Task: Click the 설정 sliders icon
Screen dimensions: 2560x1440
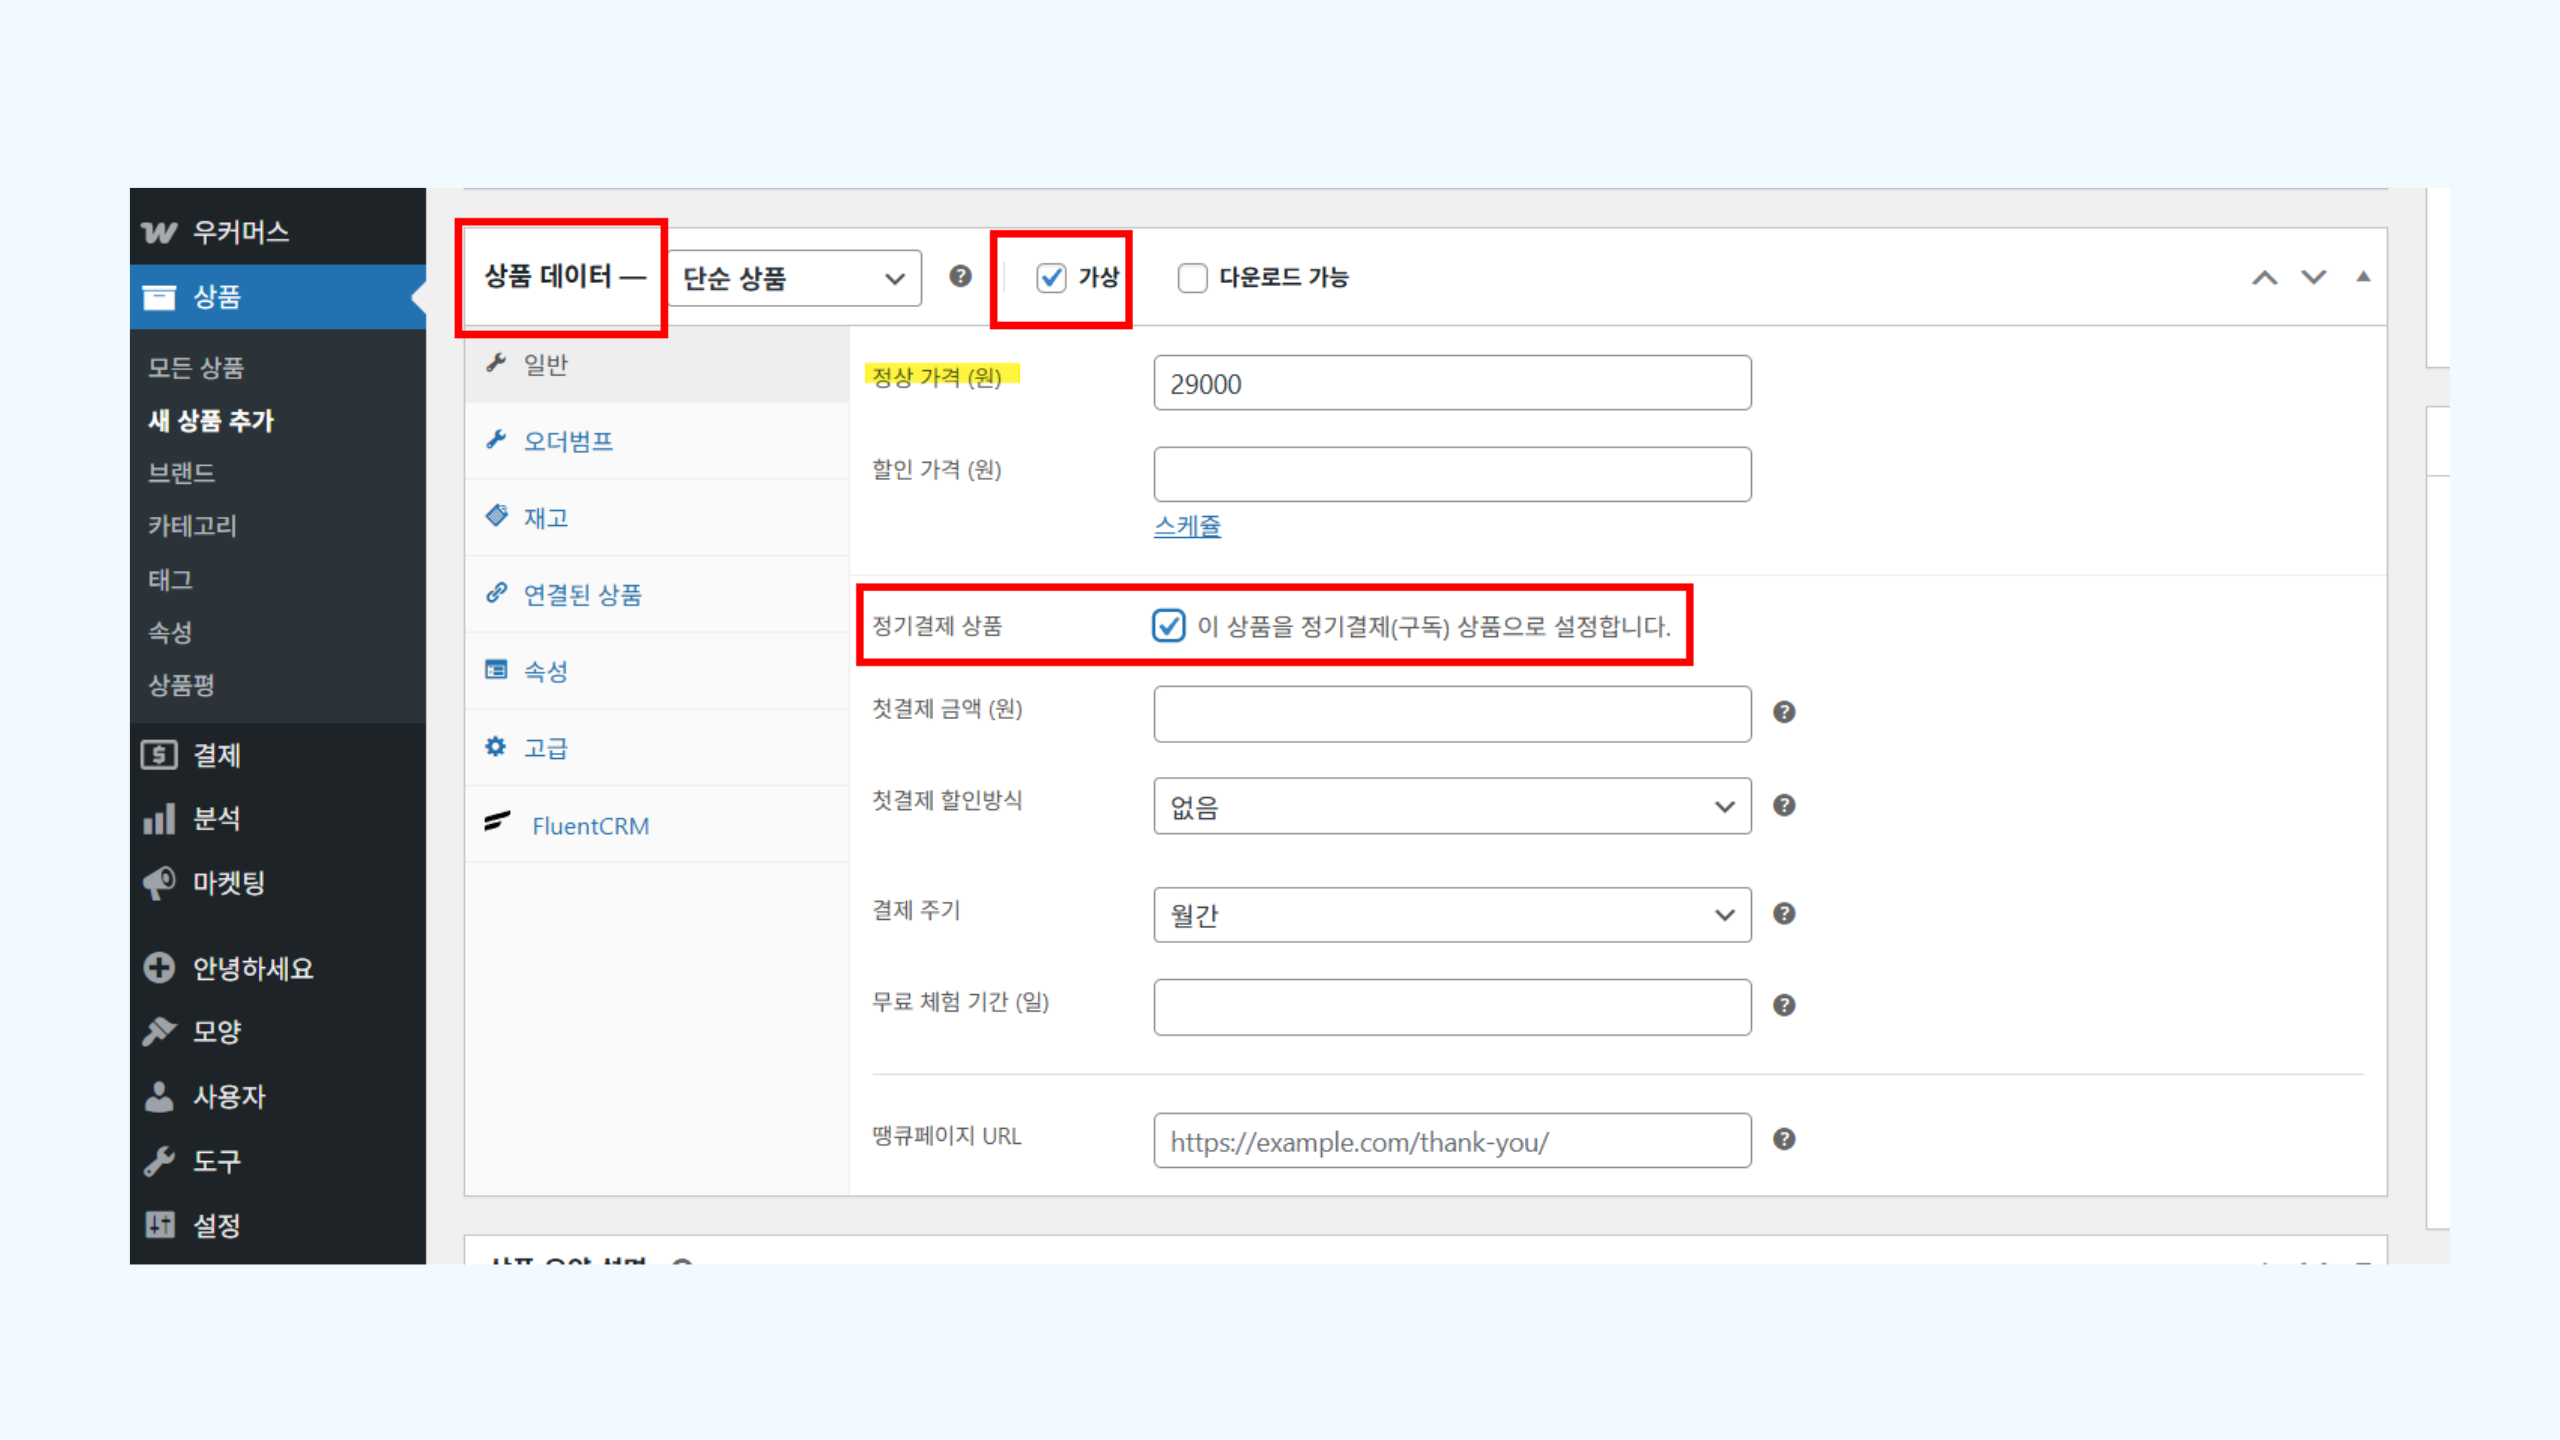Action: pos(159,1225)
